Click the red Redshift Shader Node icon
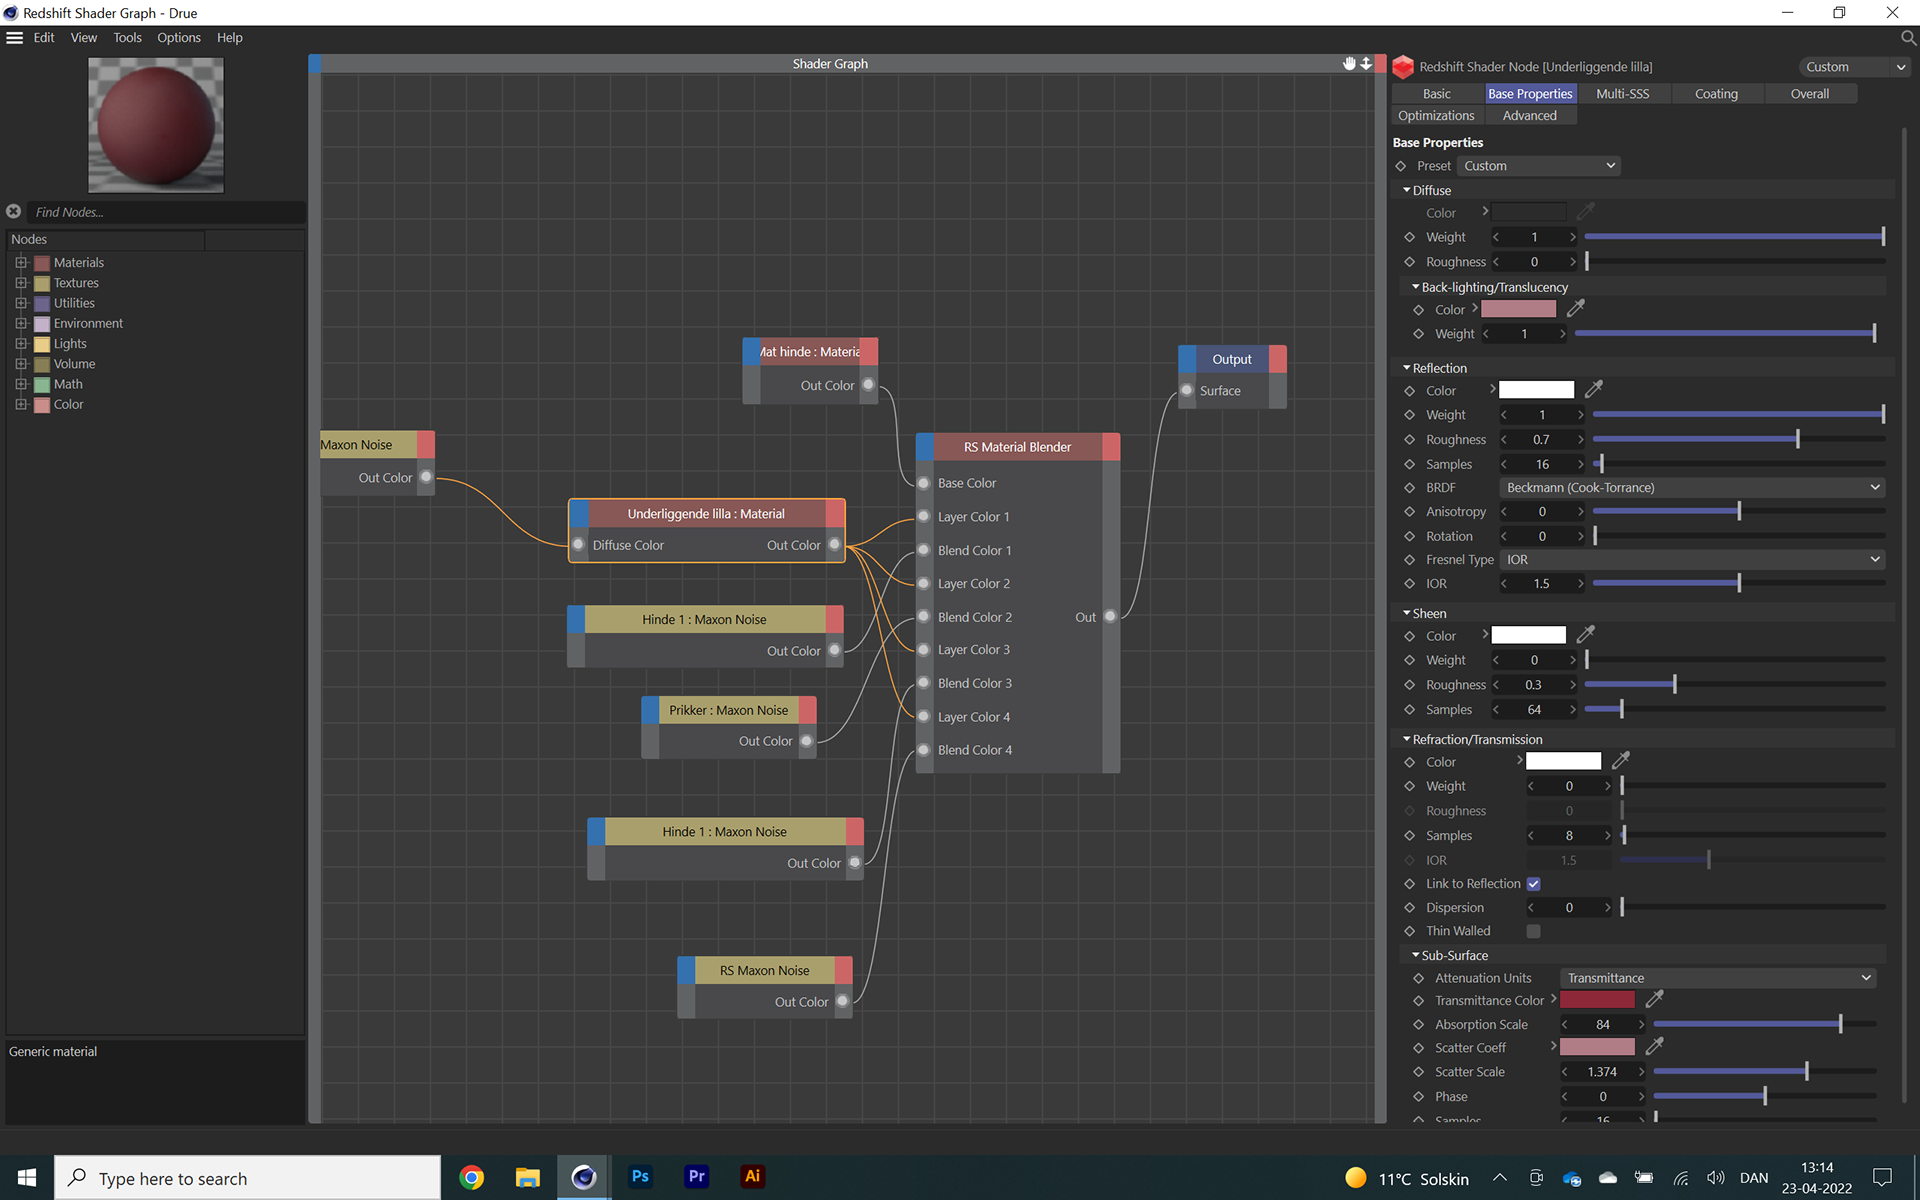This screenshot has height=1200, width=1920. [x=1403, y=66]
